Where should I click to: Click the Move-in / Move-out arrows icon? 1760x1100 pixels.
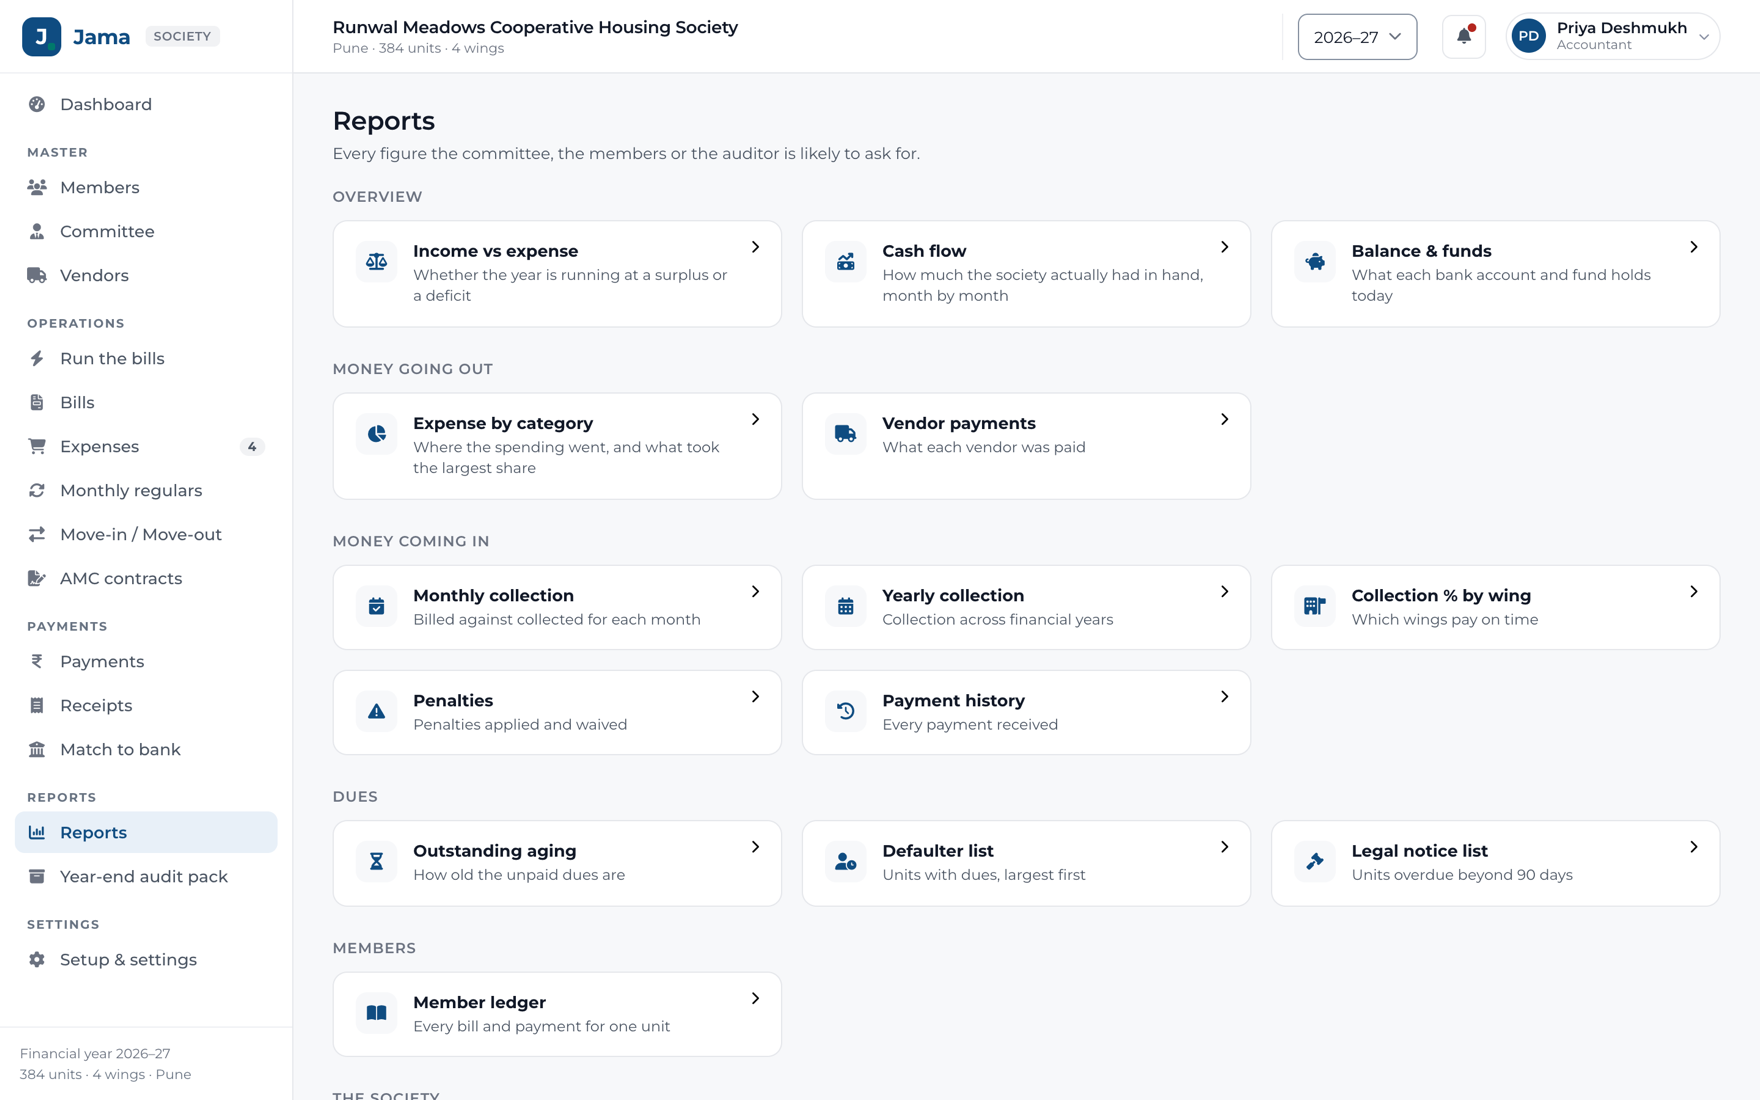click(37, 534)
